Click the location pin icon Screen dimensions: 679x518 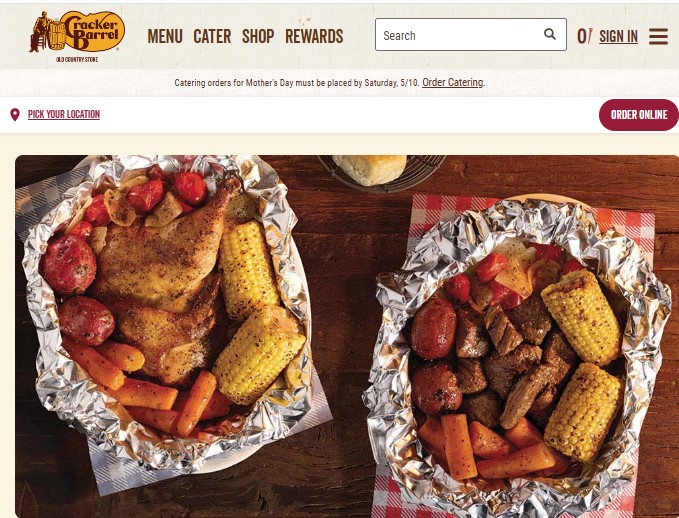15,115
